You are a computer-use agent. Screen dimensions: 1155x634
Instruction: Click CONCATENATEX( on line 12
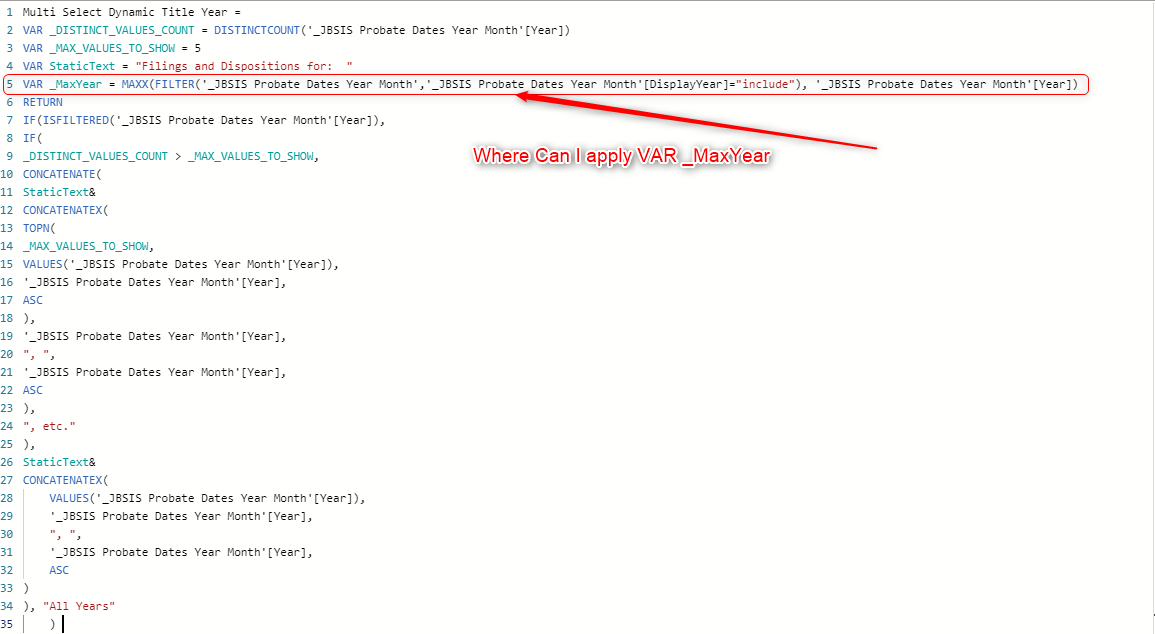[x=66, y=210]
